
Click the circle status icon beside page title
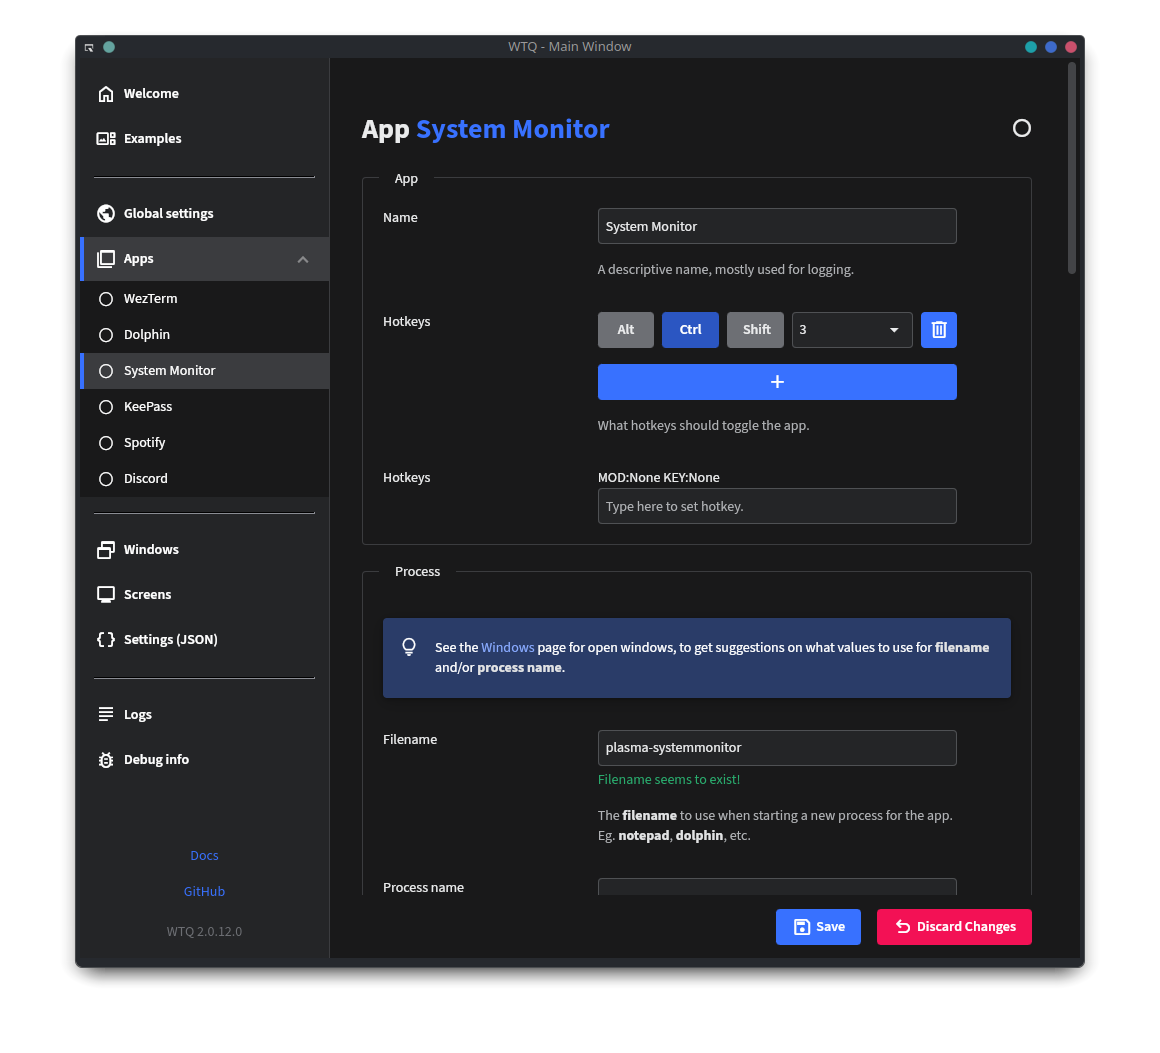(1022, 129)
